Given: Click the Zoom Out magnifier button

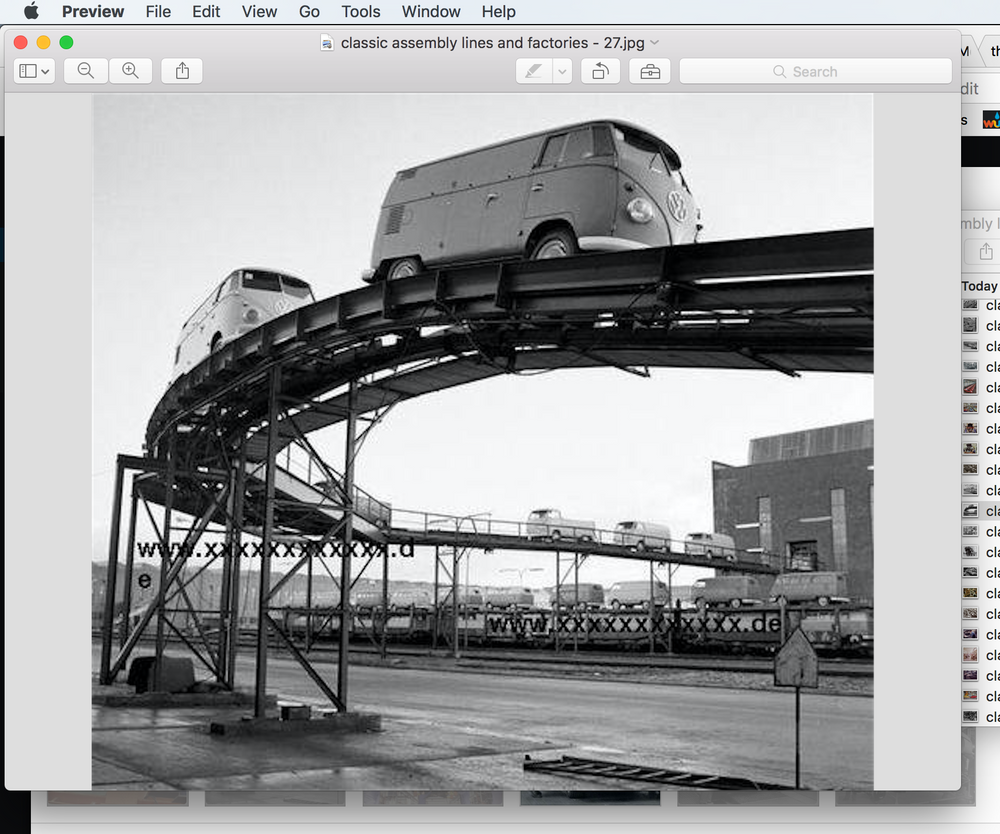Looking at the screenshot, I should [x=86, y=71].
